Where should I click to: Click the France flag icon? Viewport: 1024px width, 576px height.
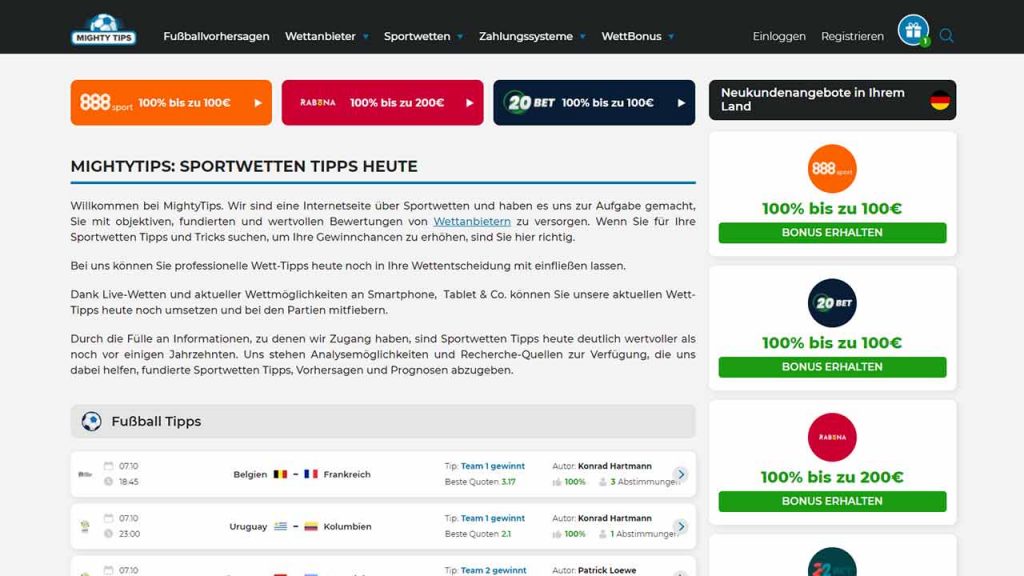(311, 474)
